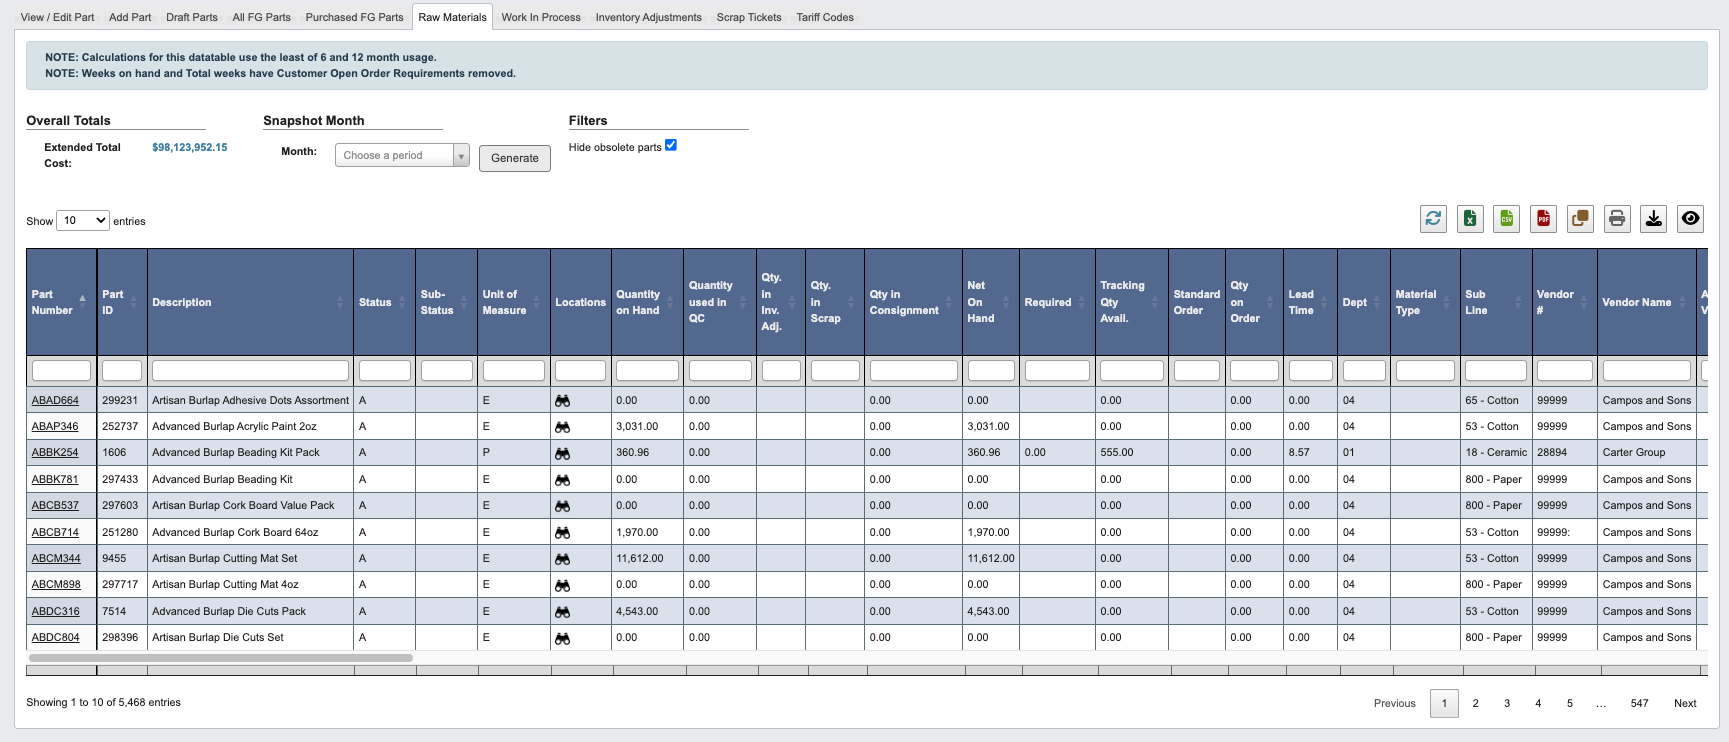
Task: Open the Draft Parts tab
Action: (x=192, y=17)
